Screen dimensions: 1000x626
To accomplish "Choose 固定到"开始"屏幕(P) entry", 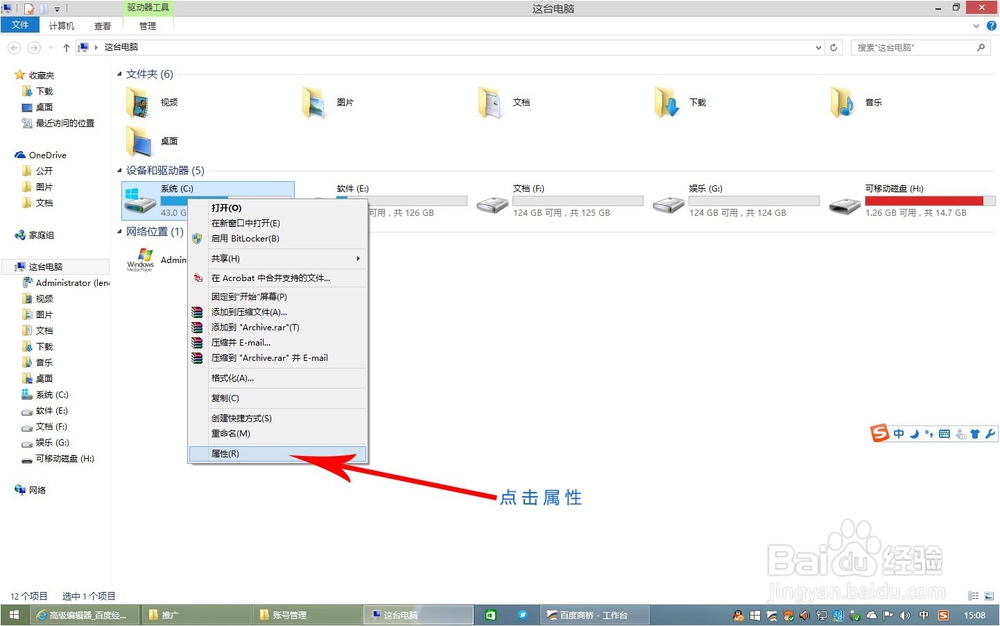I will (x=278, y=296).
